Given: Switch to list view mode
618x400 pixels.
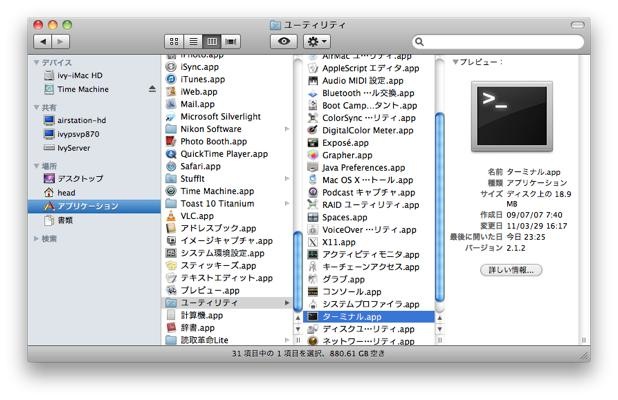Looking at the screenshot, I should click(192, 41).
